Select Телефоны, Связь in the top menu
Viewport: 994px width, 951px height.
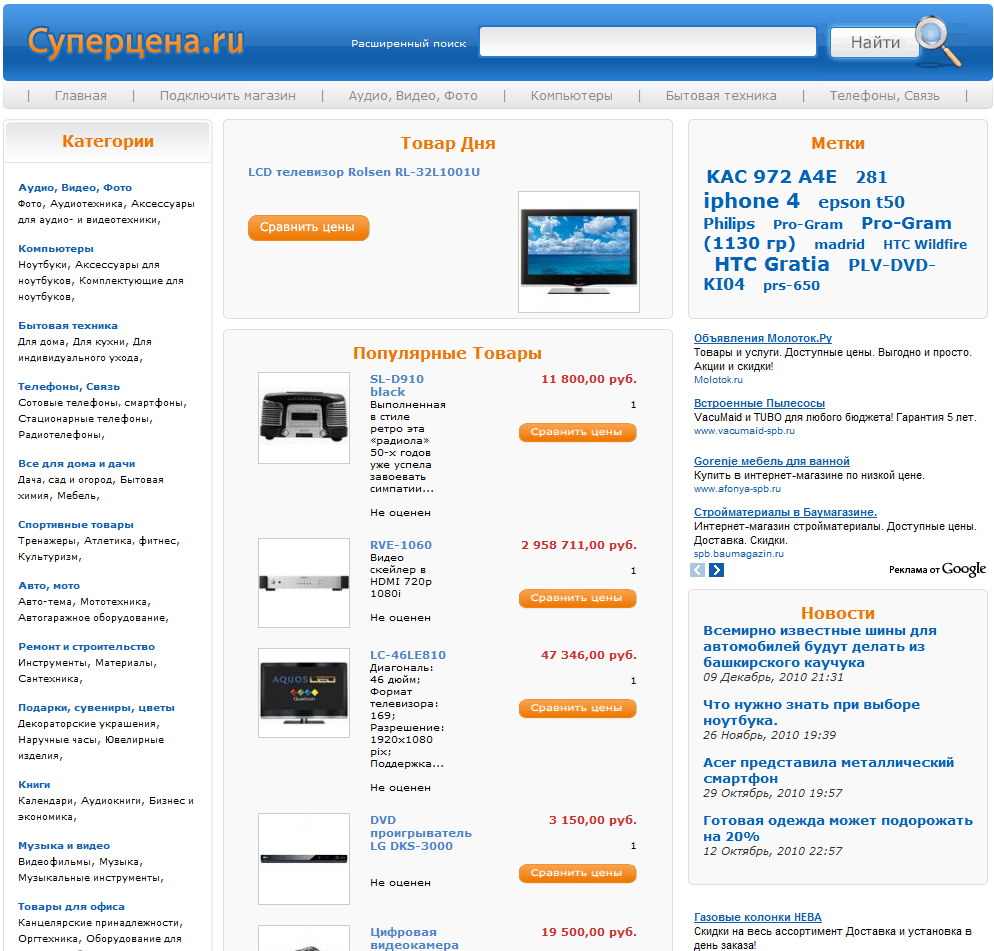click(884, 96)
